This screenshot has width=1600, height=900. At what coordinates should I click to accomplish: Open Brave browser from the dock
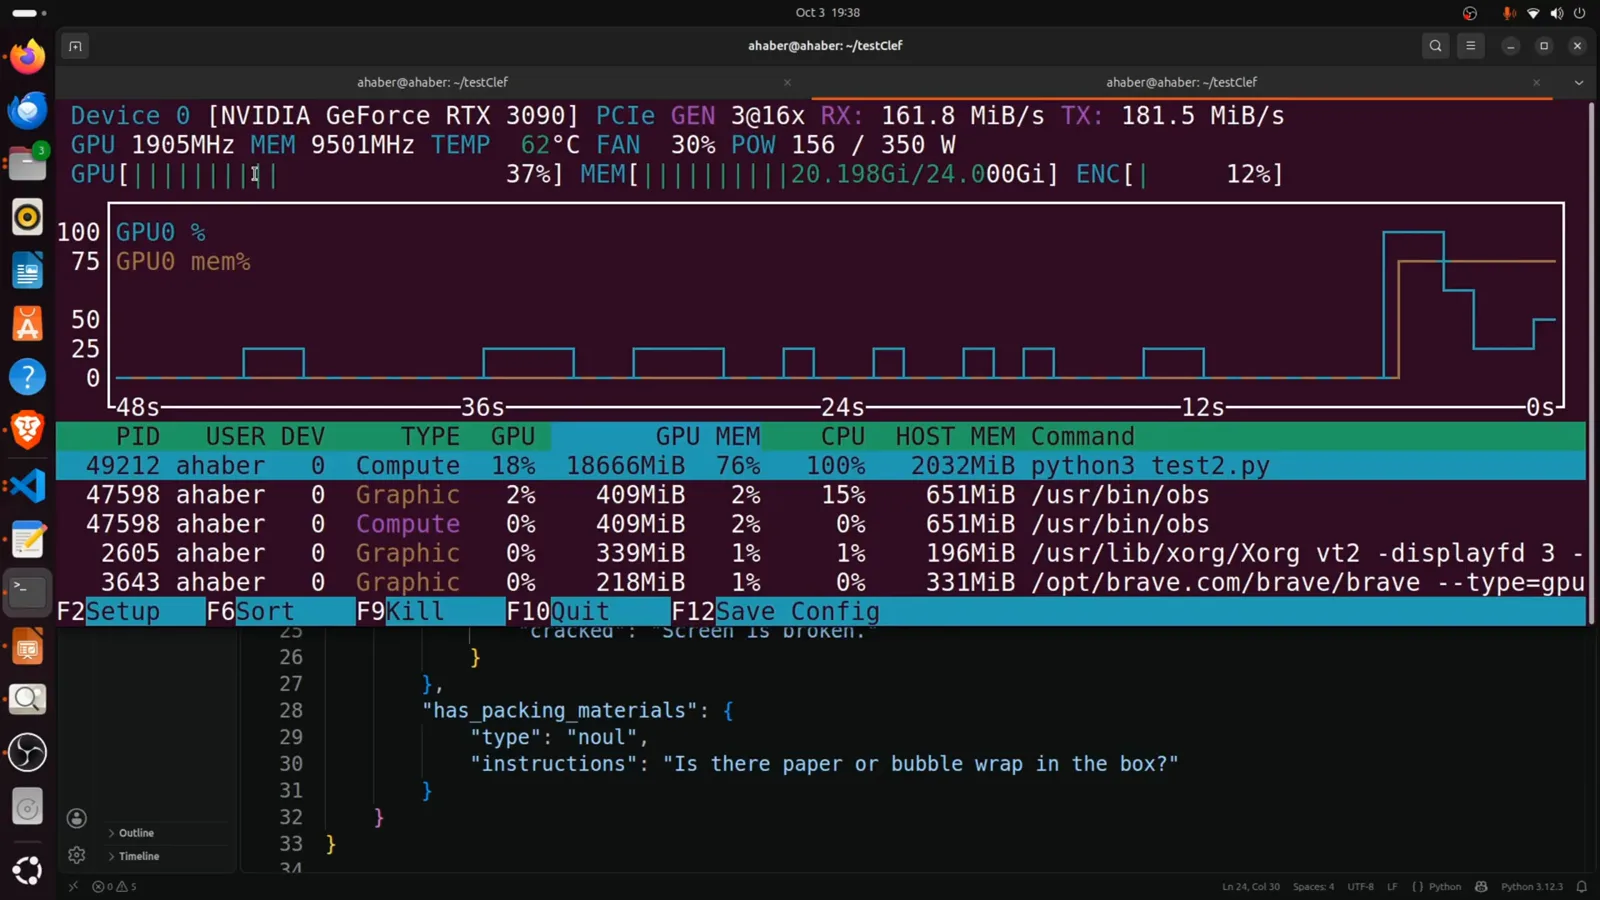tap(28, 431)
